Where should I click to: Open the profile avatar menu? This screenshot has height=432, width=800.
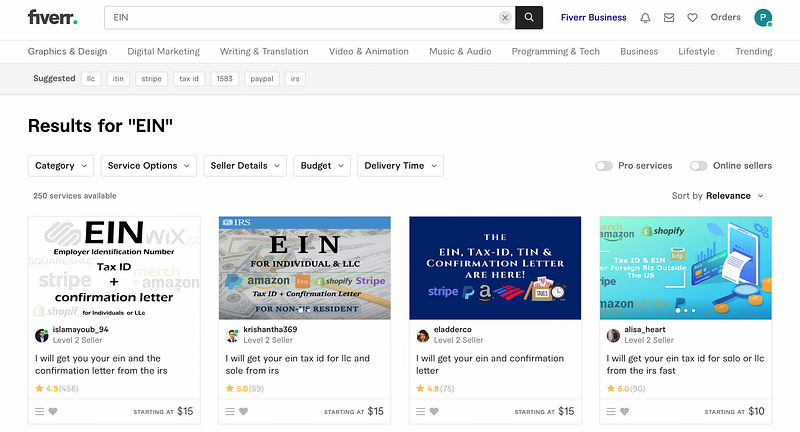763,18
